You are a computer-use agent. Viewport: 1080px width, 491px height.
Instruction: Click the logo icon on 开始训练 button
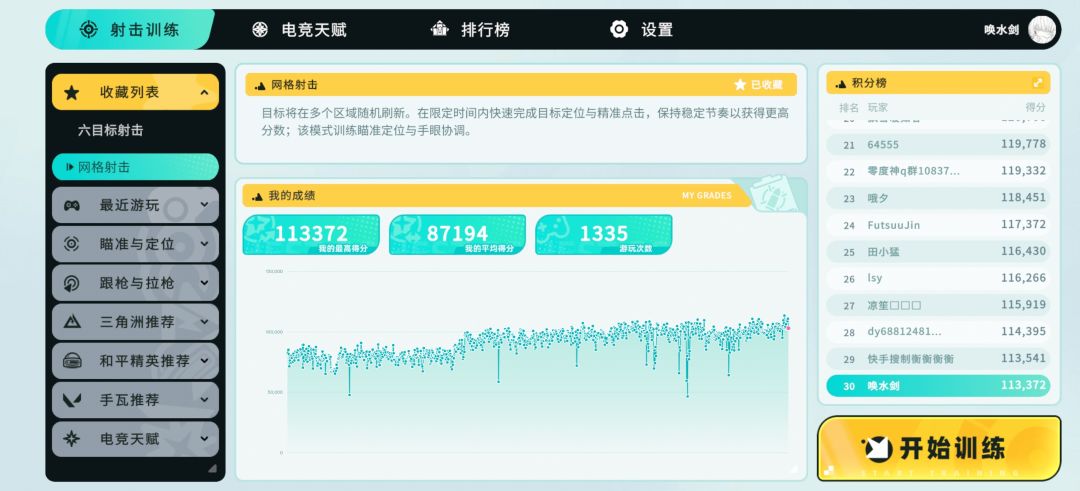tap(877, 448)
